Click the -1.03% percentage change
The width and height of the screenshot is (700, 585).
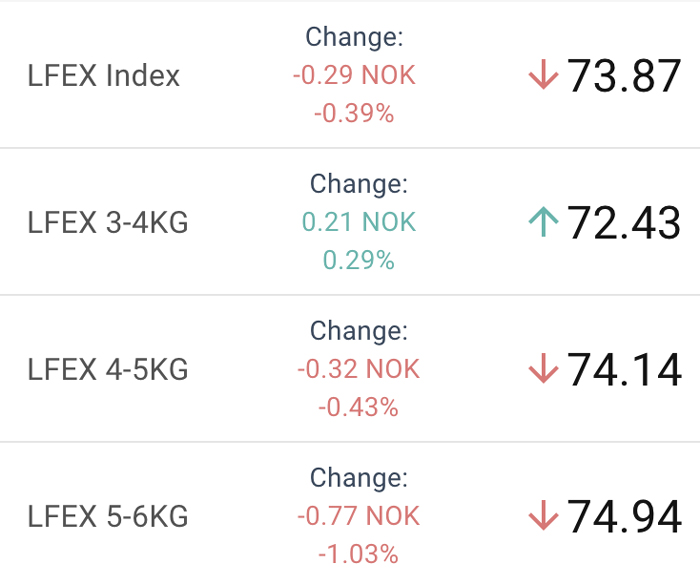click(358, 553)
